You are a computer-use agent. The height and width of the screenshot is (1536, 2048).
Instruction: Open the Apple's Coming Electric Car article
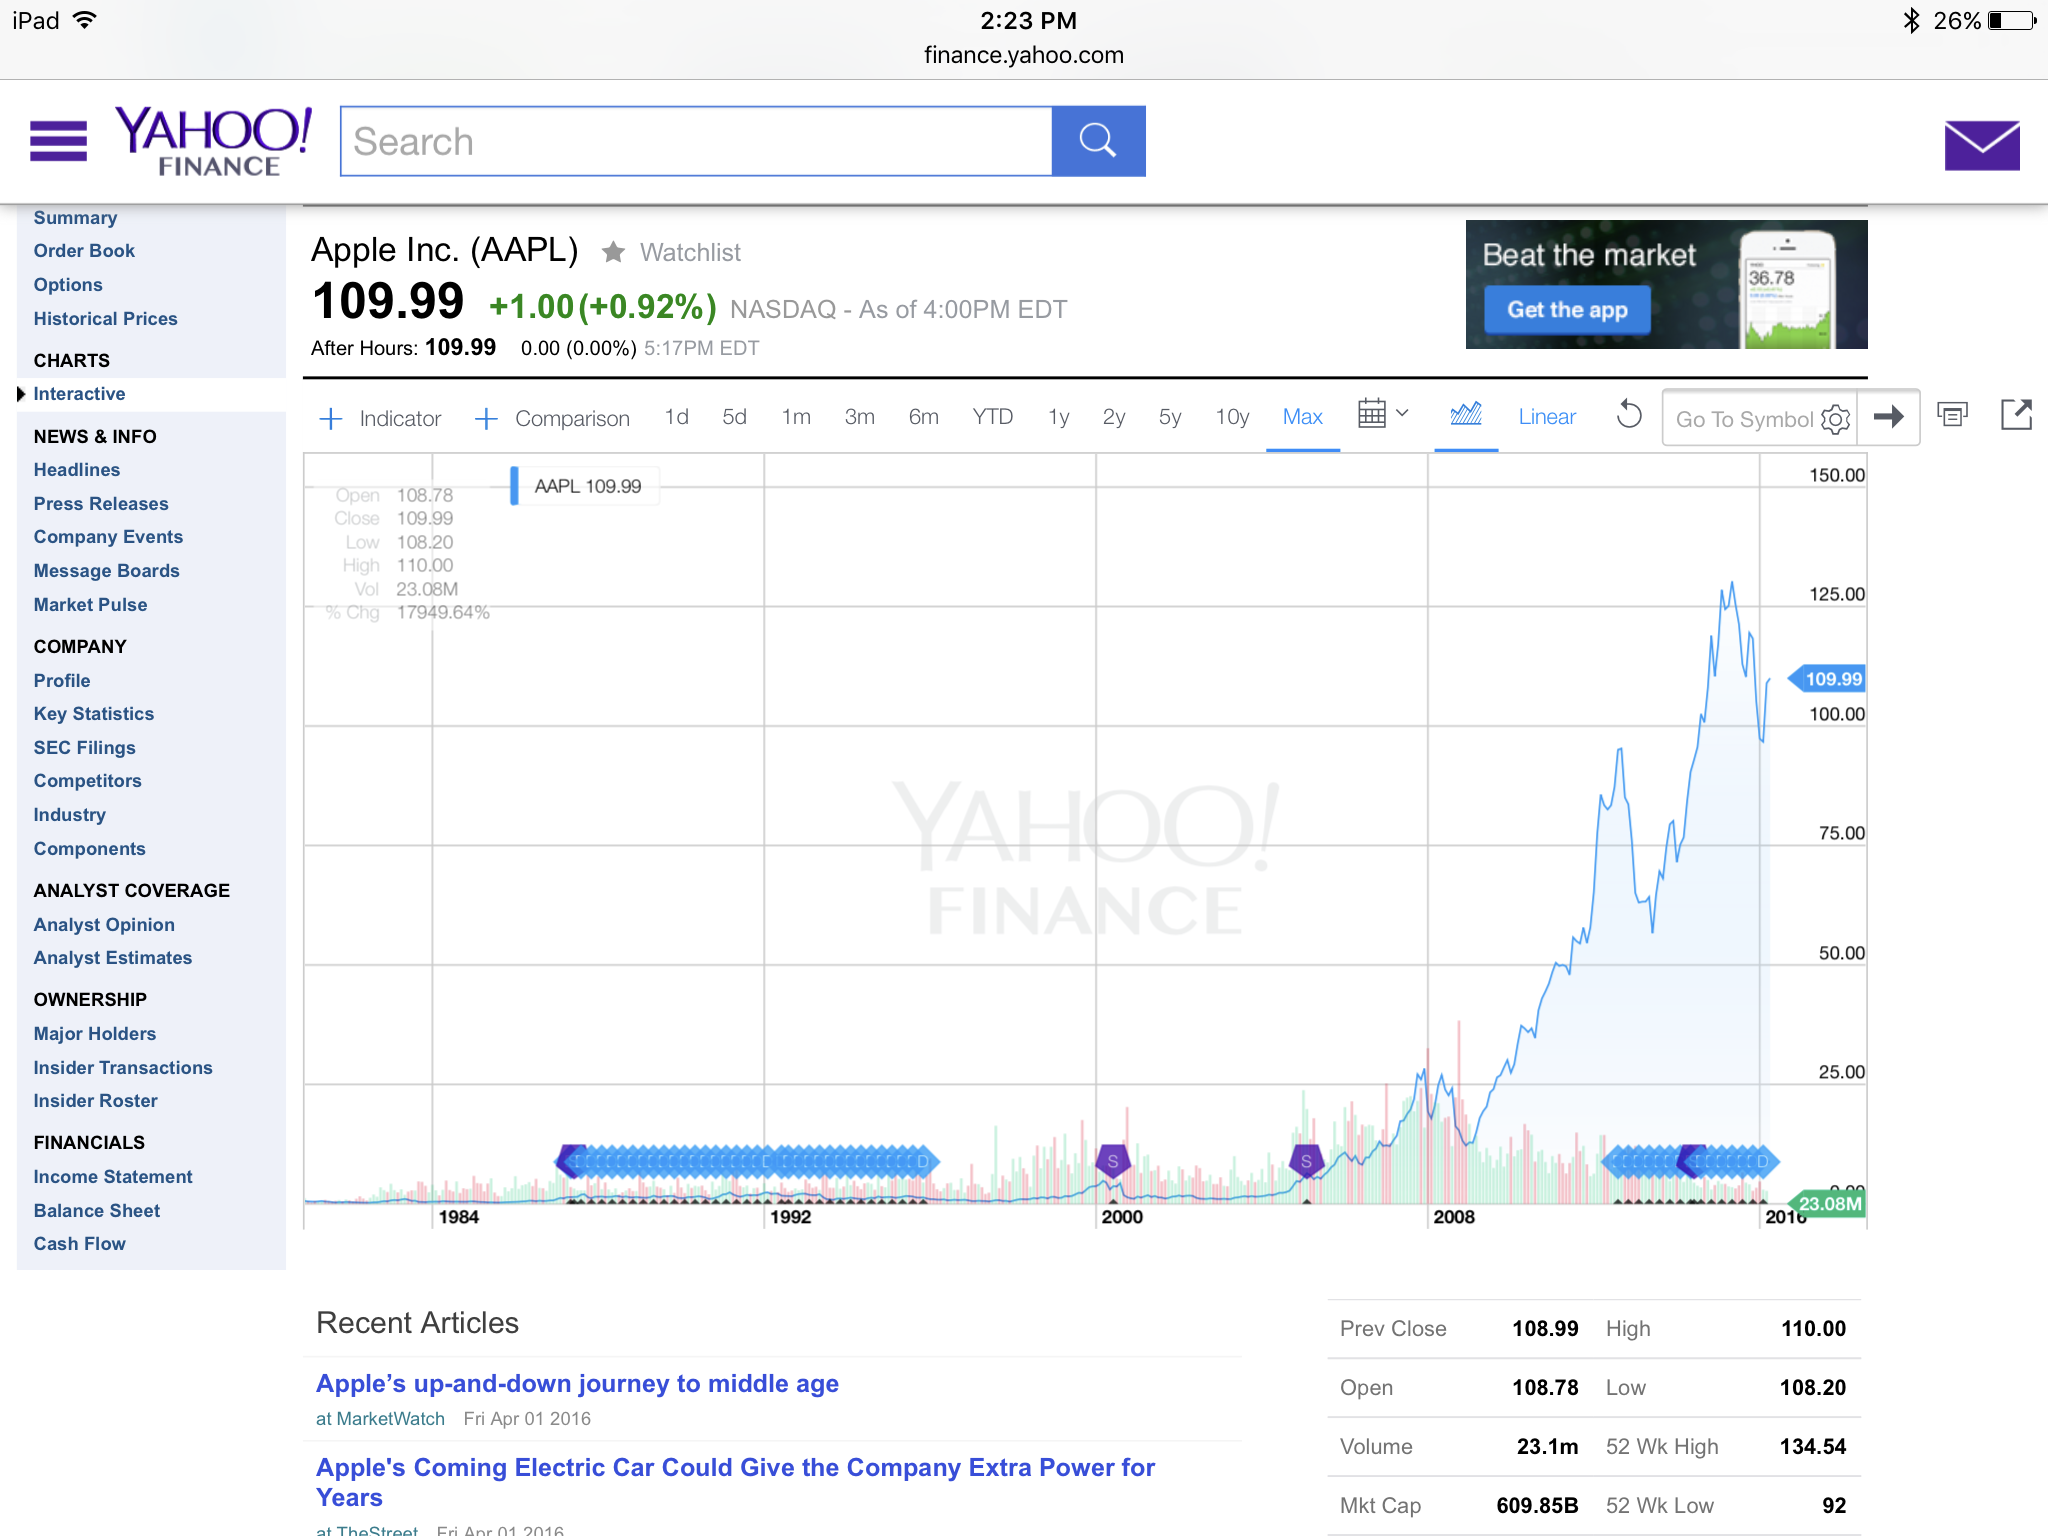pos(735,1482)
